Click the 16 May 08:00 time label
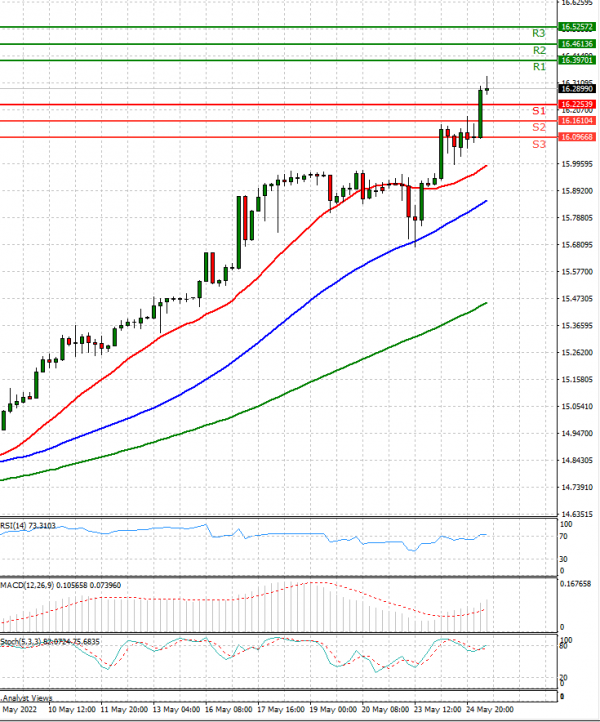Image resolution: width=600 pixels, height=722 pixels. 228,709
